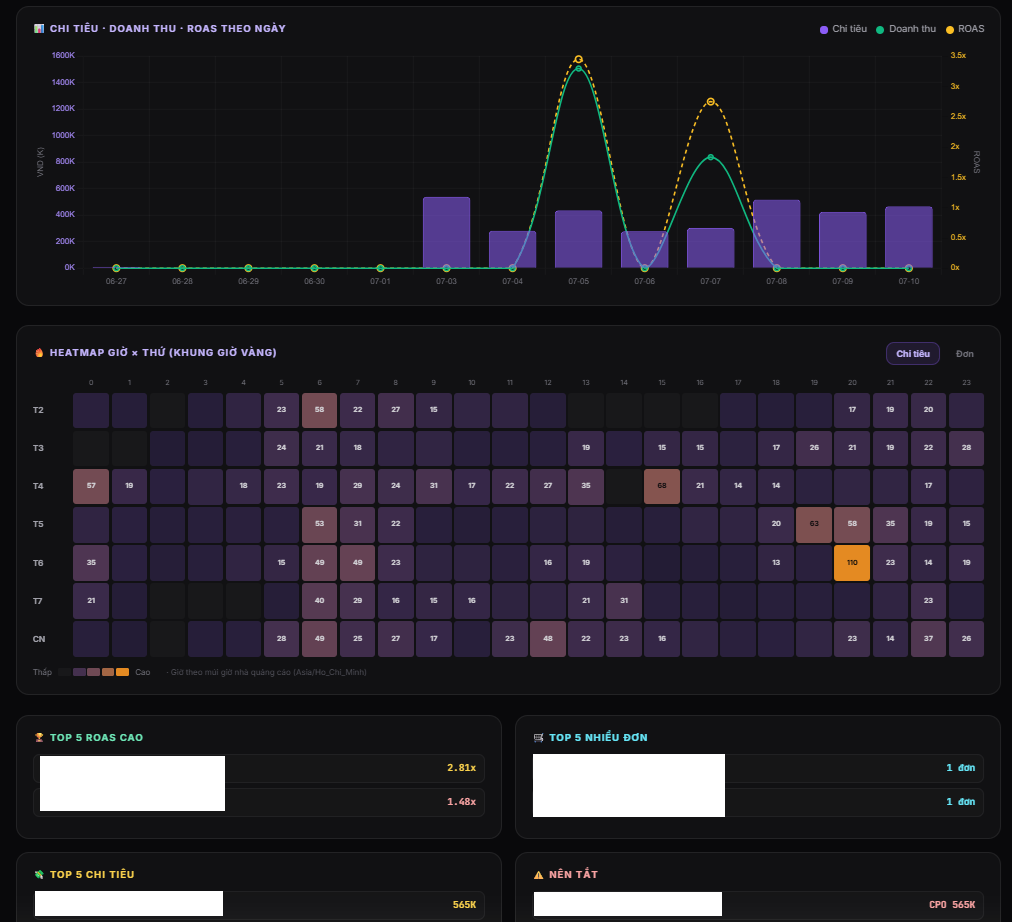Click the heatmap cell showing 68 on T4
Viewport: 1012px width, 922px height.
(662, 486)
